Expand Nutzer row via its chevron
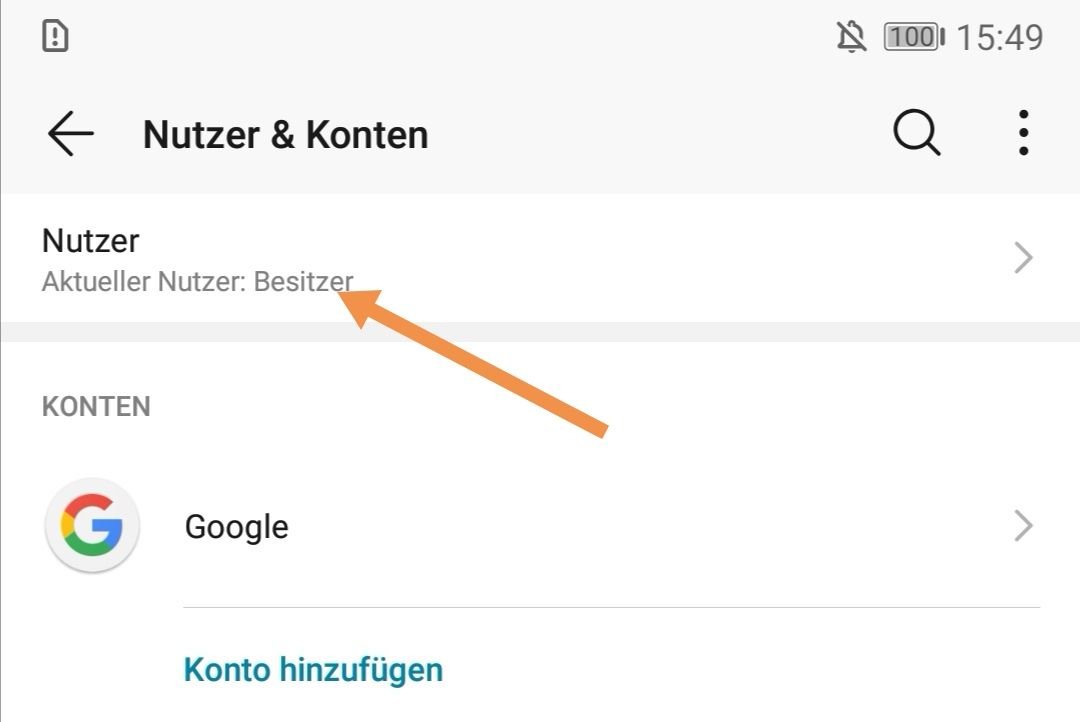Viewport: 1080px width, 722px height. coord(1024,258)
